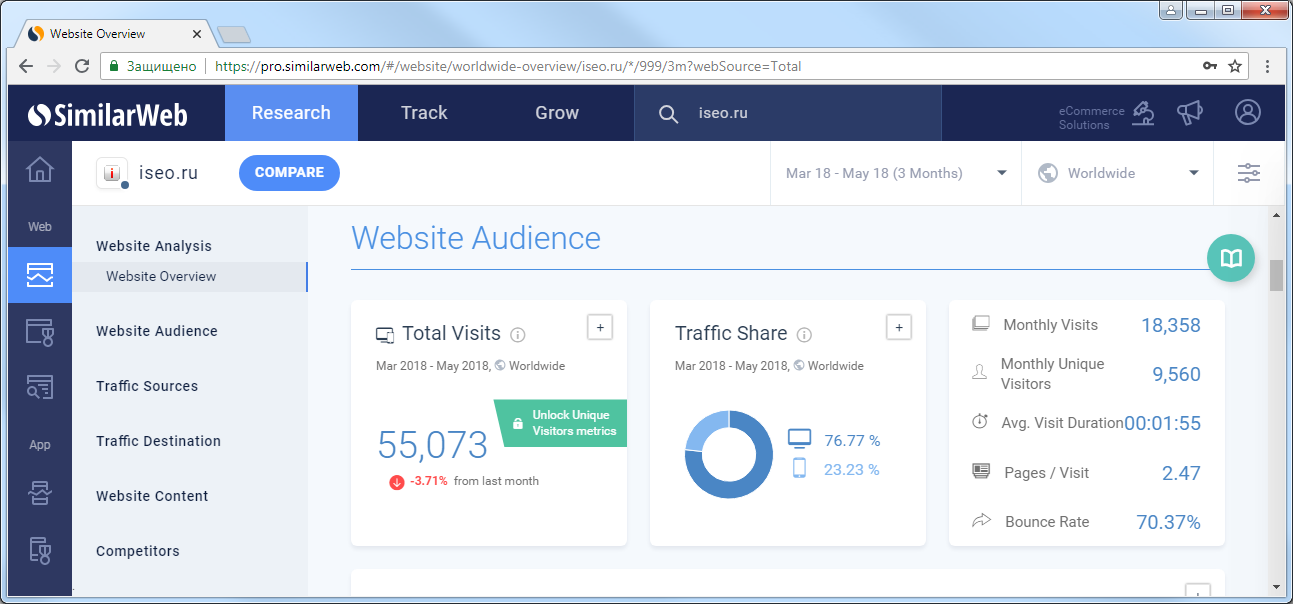Click the Pages / Visit value 2.47

[x=1181, y=473]
